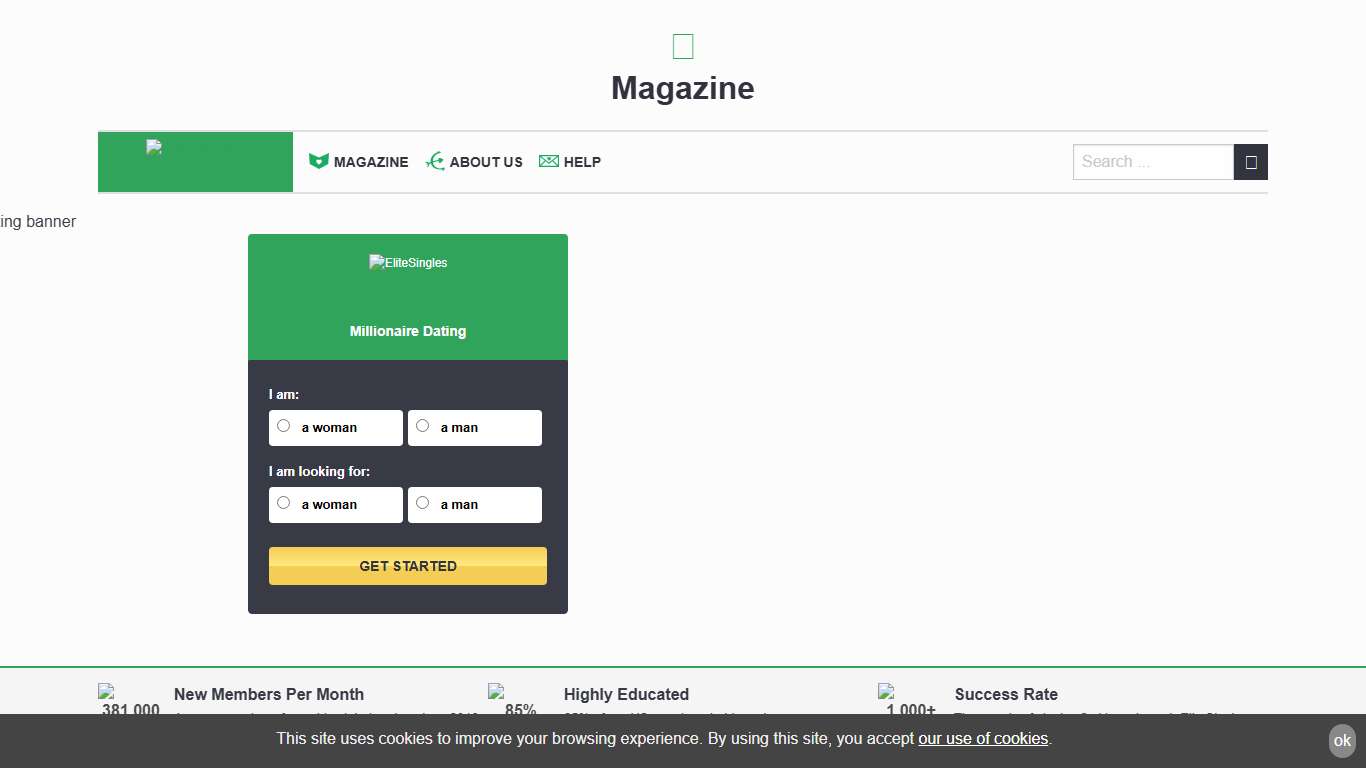Select 'a man' under 'I am'
Screen dimensions: 1366x768
422,425
